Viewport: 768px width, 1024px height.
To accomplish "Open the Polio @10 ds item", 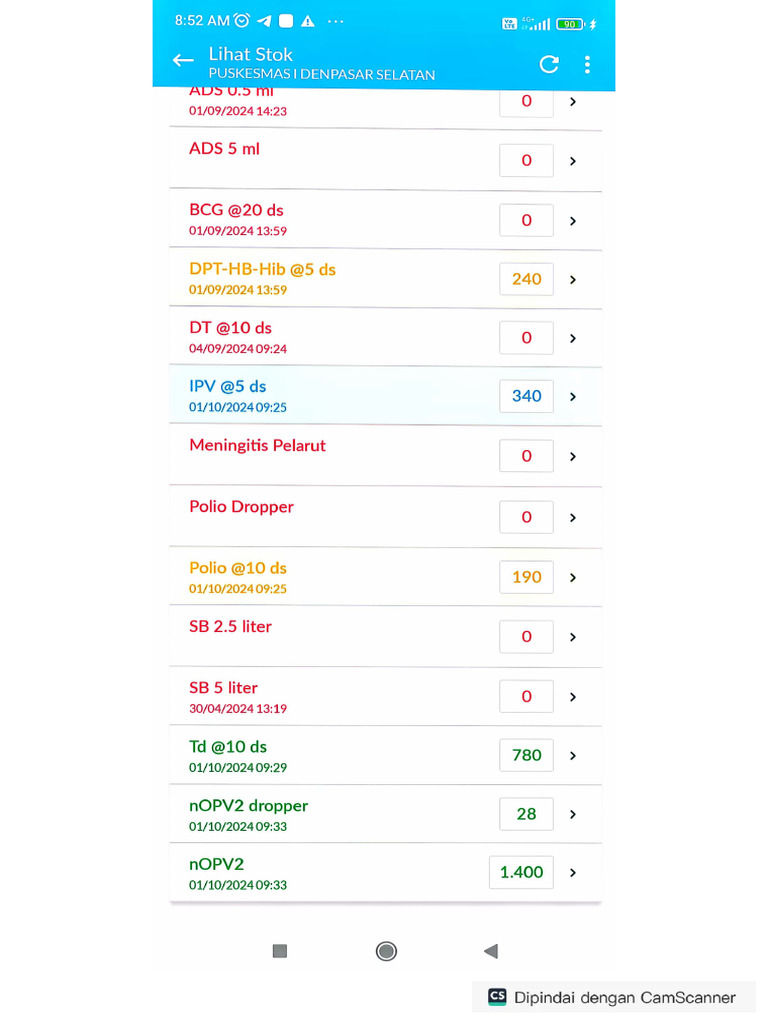I will pos(238,568).
